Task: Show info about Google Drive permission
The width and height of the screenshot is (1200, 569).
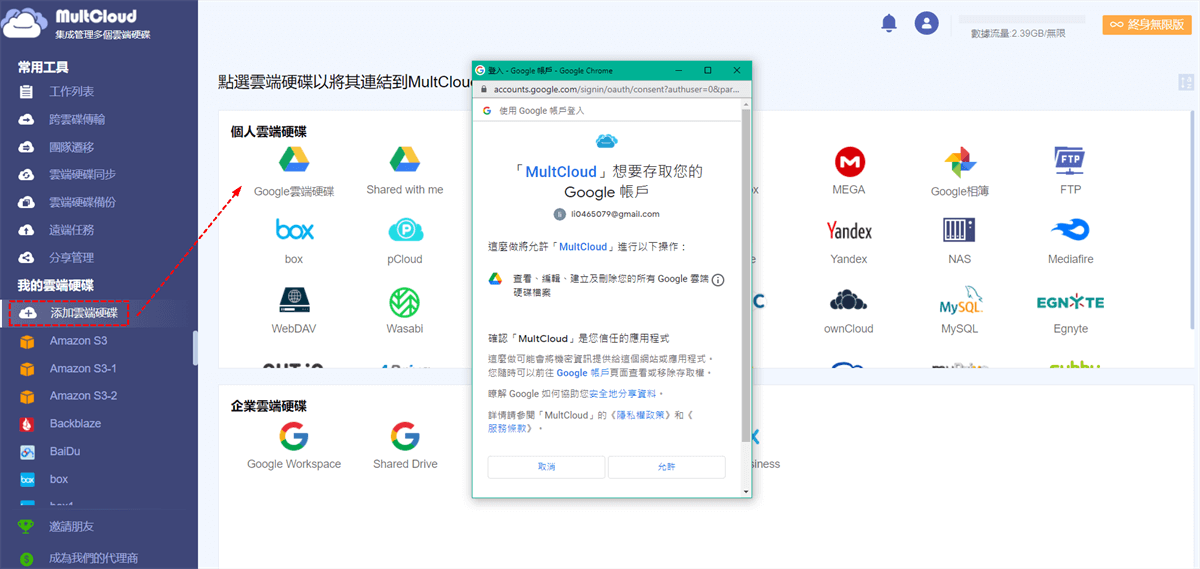Action: (x=717, y=280)
